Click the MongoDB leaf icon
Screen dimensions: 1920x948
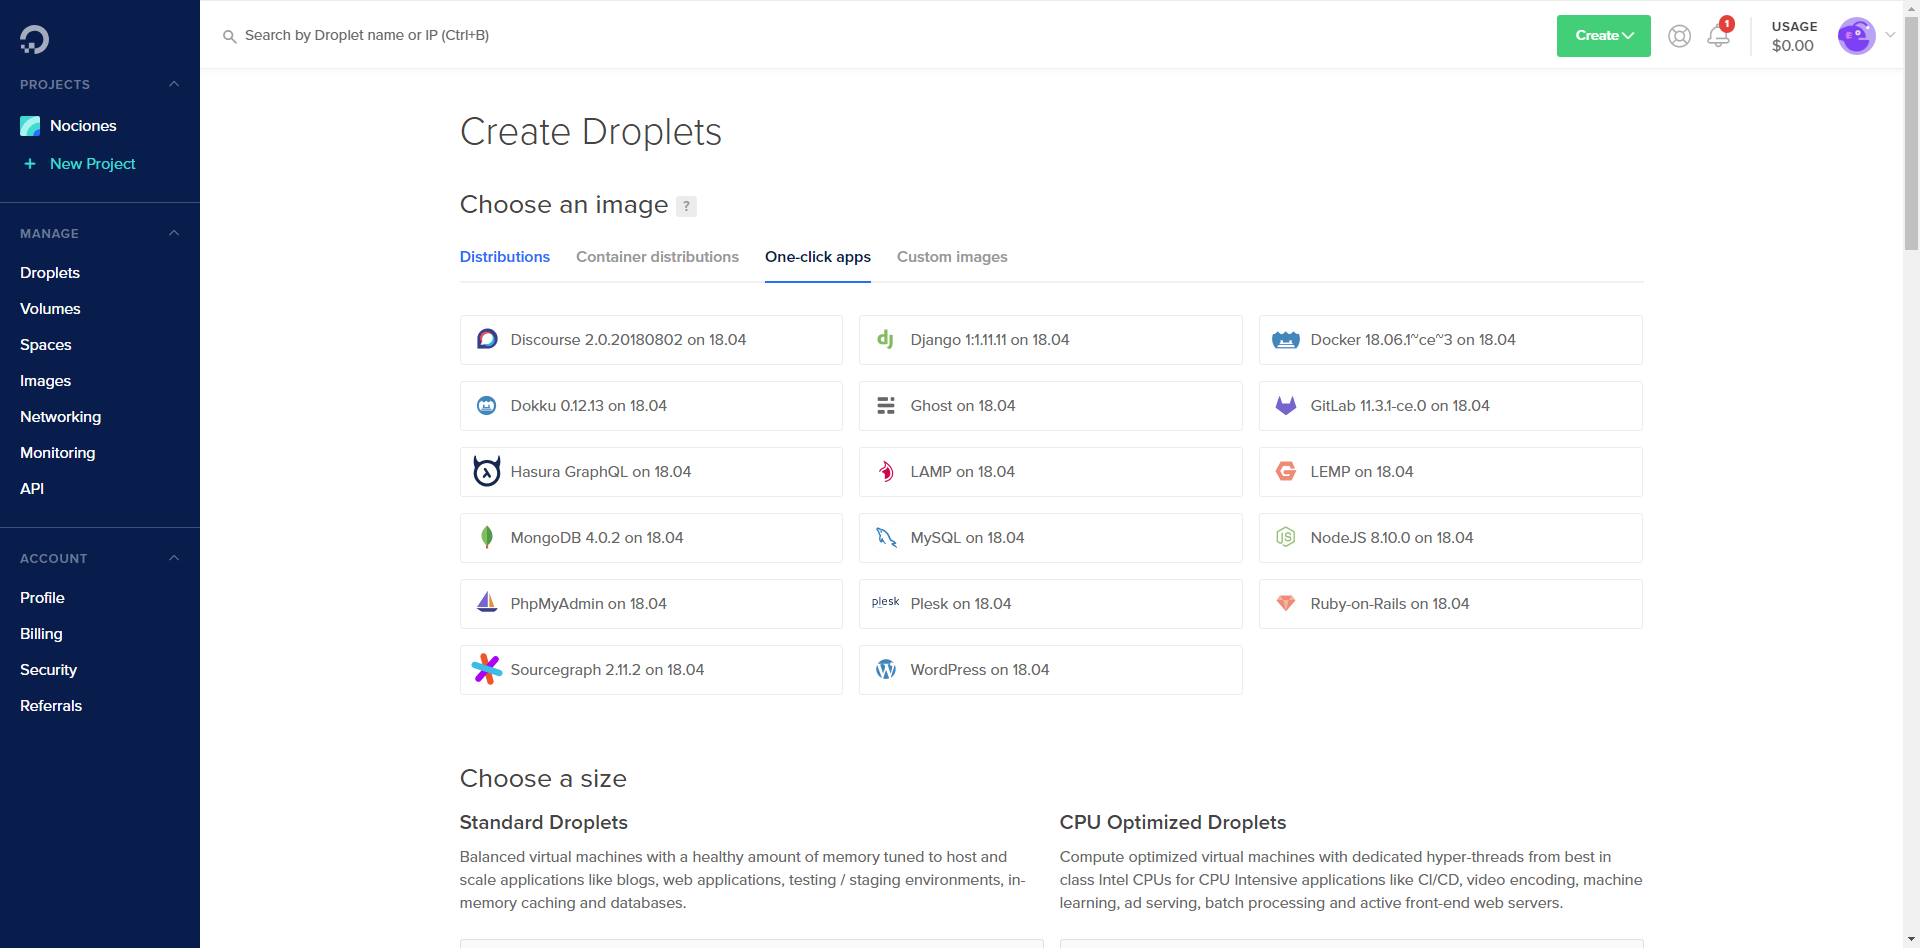click(487, 538)
